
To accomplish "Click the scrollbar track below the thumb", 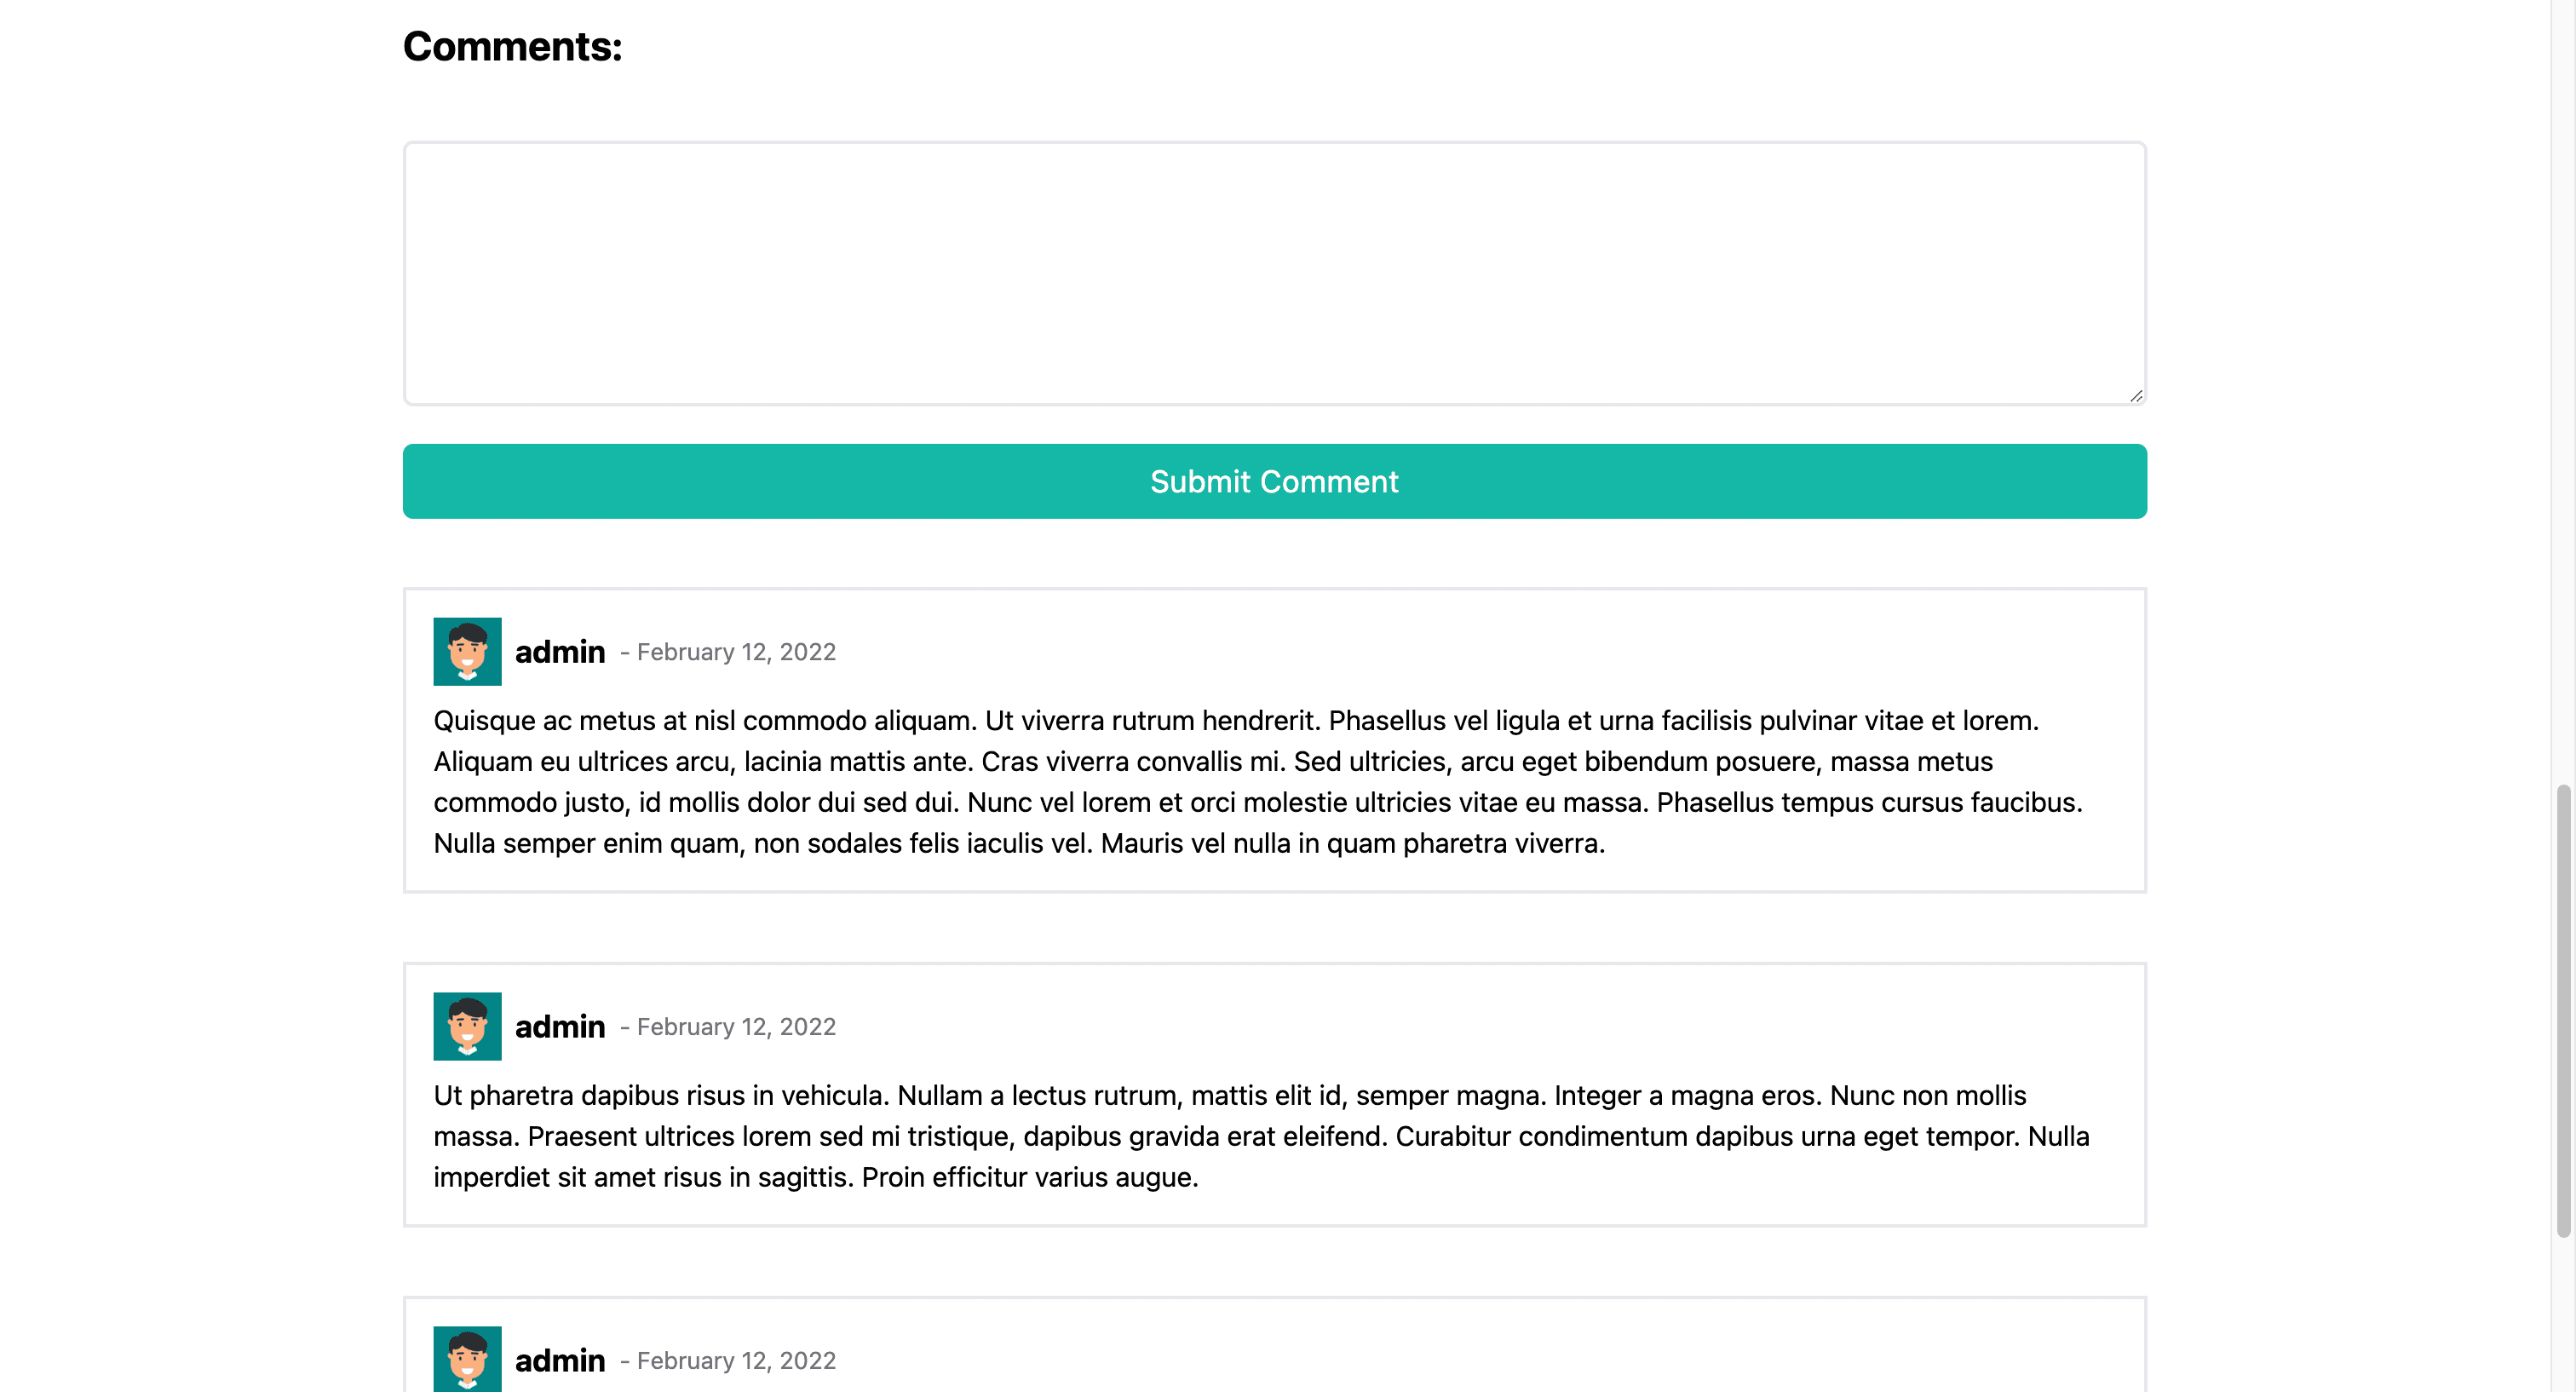I will [2563, 1320].
